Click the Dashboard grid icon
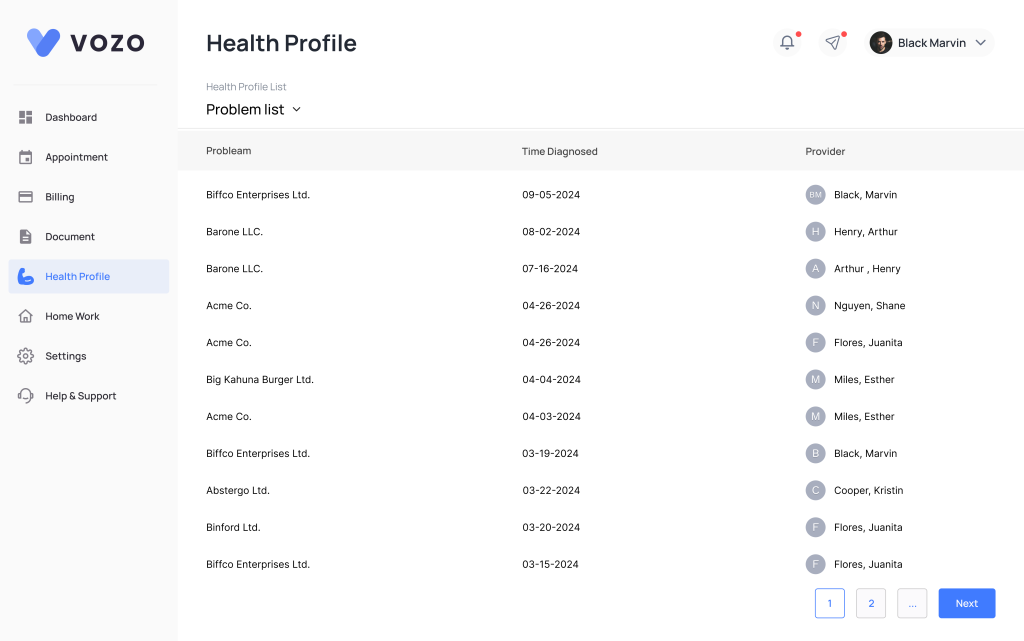The image size is (1024, 641). coord(26,117)
